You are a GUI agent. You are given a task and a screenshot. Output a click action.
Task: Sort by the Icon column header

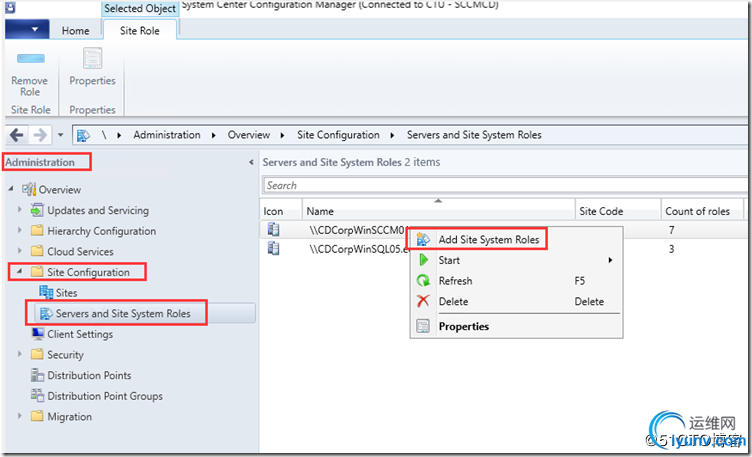coord(281,211)
